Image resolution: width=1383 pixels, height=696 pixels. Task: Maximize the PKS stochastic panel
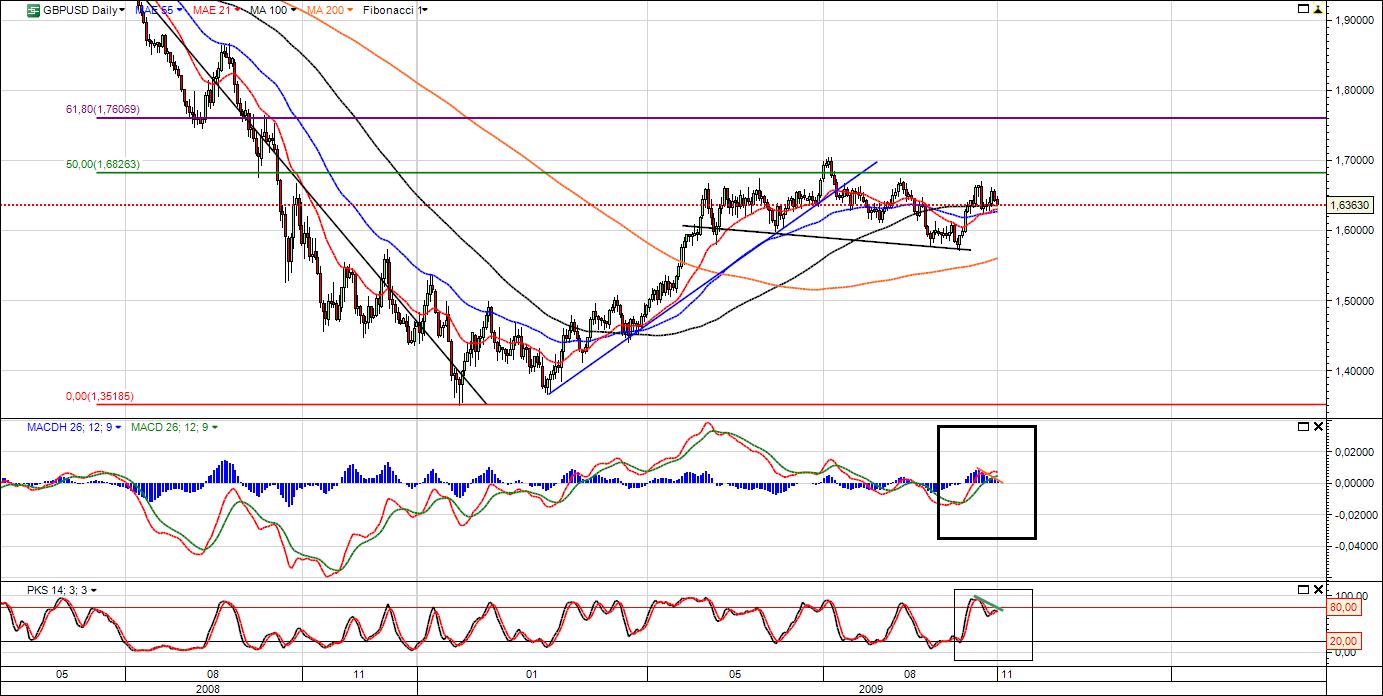(x=1303, y=590)
